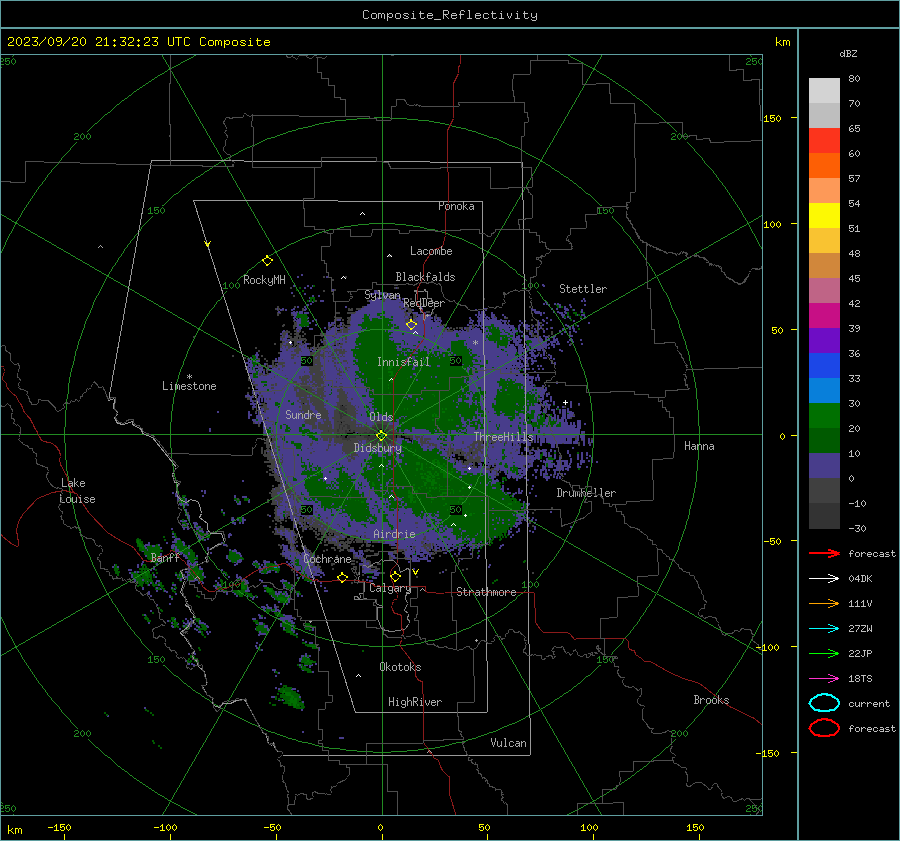Click the 'Calgary' map label
Image resolution: width=900 pixels, height=841 pixels.
390,588
